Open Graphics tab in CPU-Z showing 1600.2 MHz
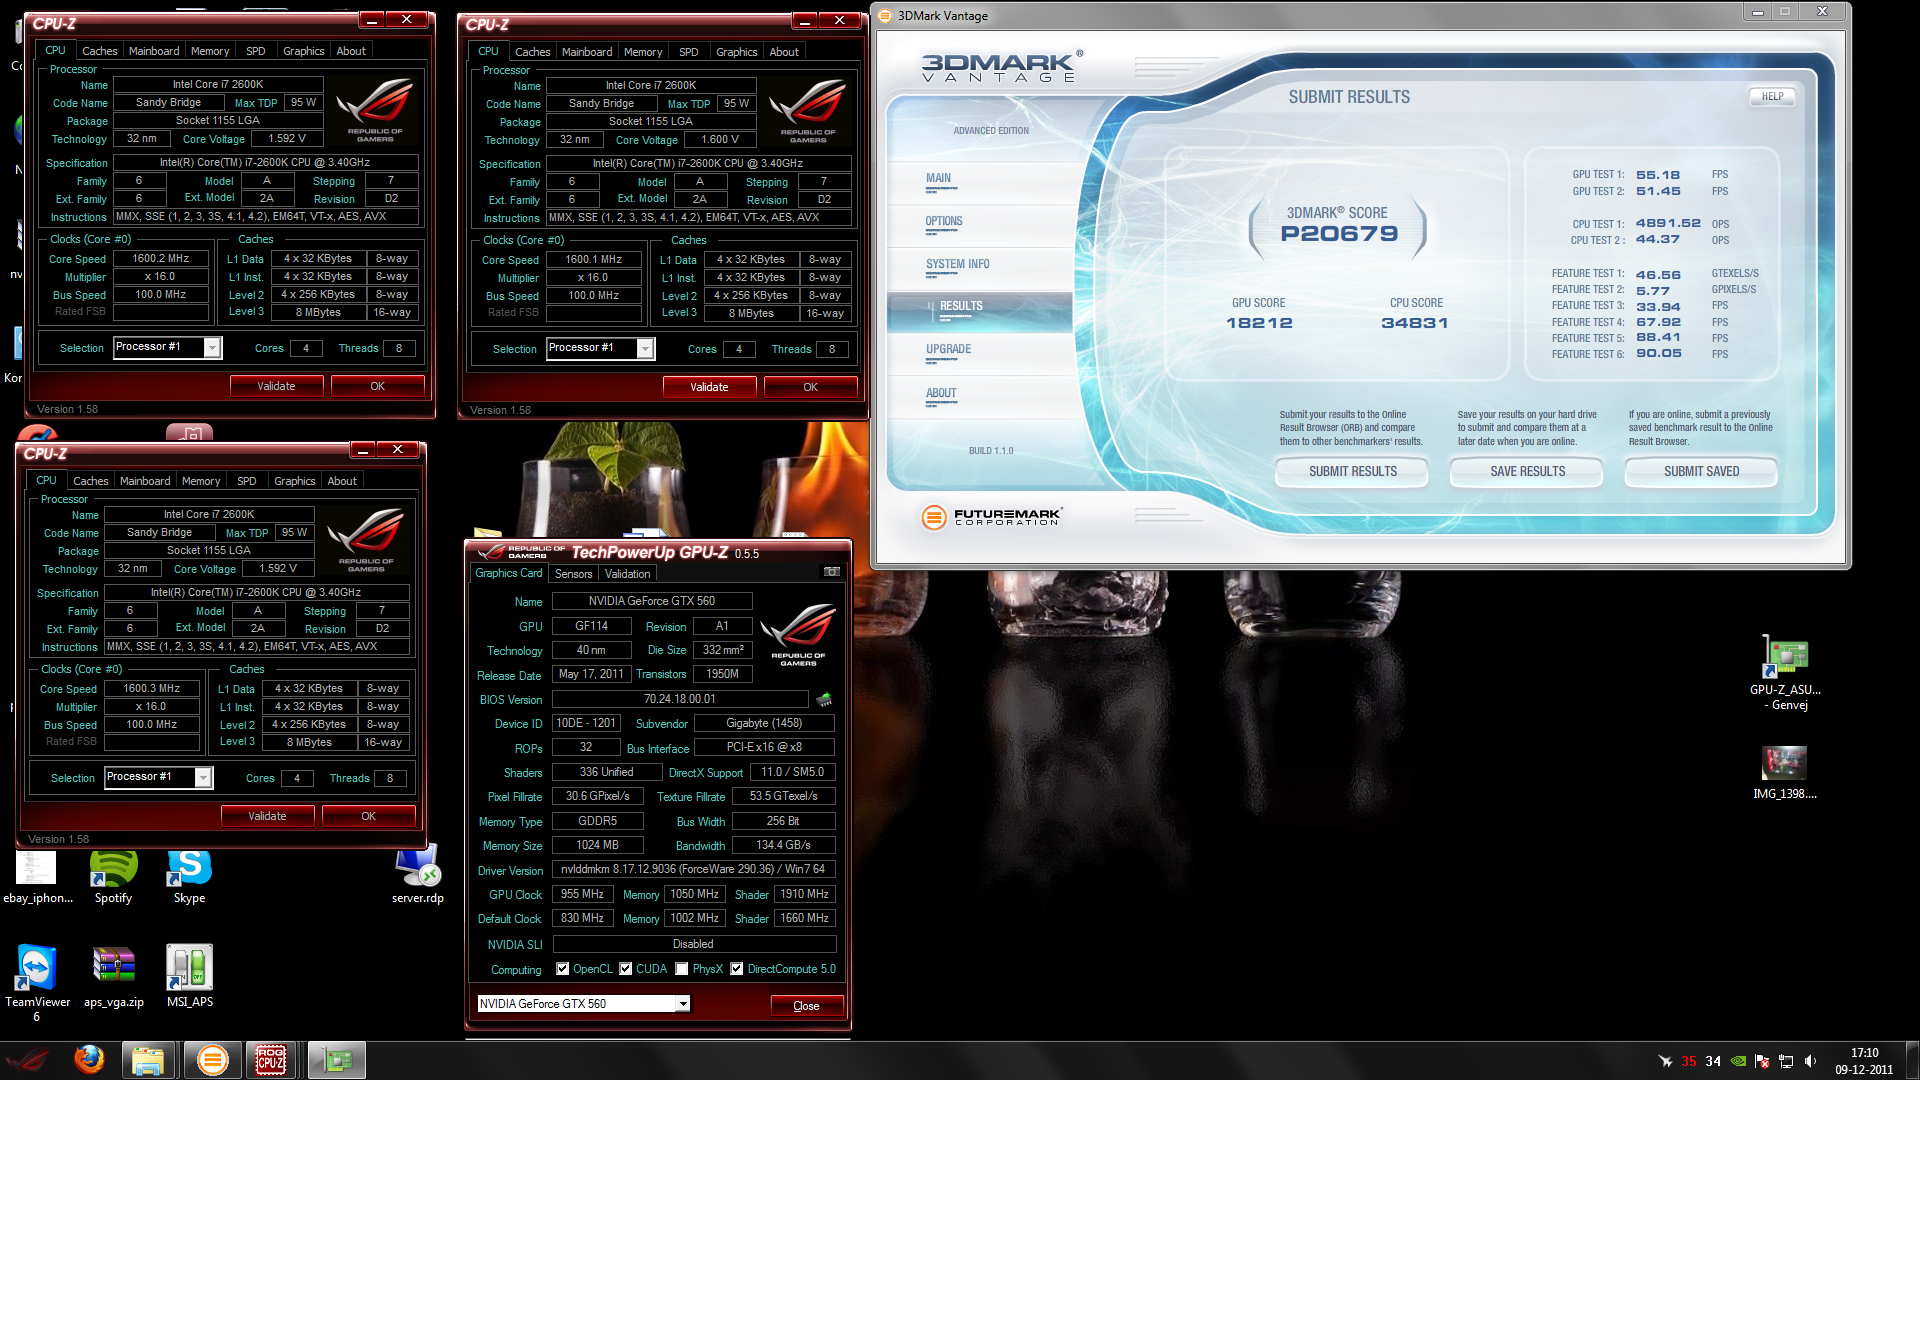The width and height of the screenshot is (1920, 1344). (304, 51)
